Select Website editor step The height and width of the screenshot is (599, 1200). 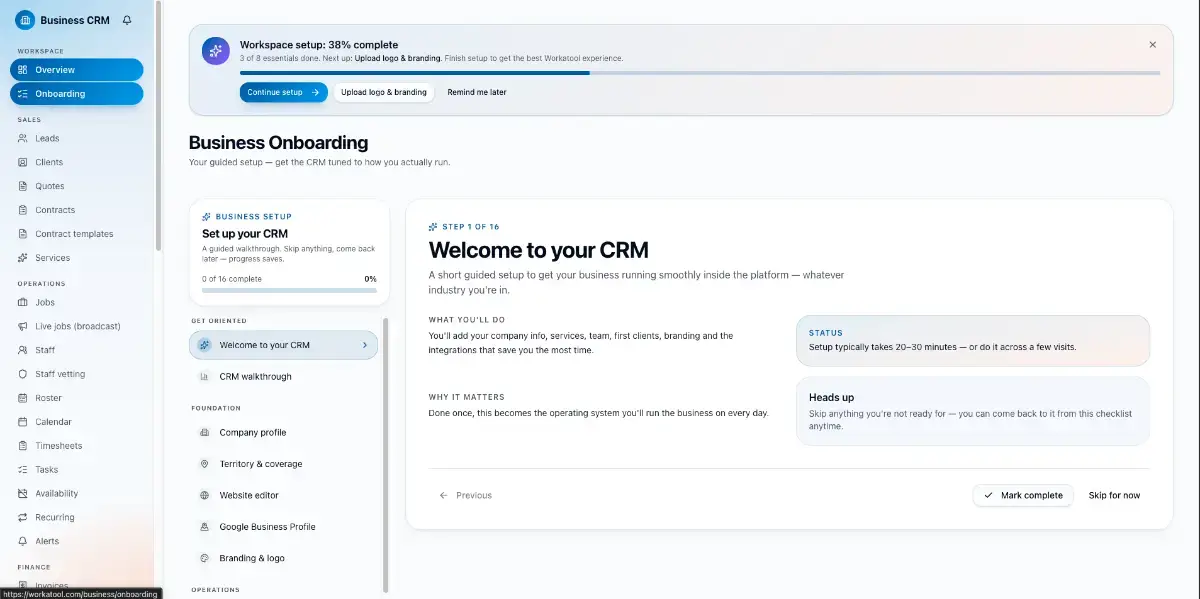[284, 496]
